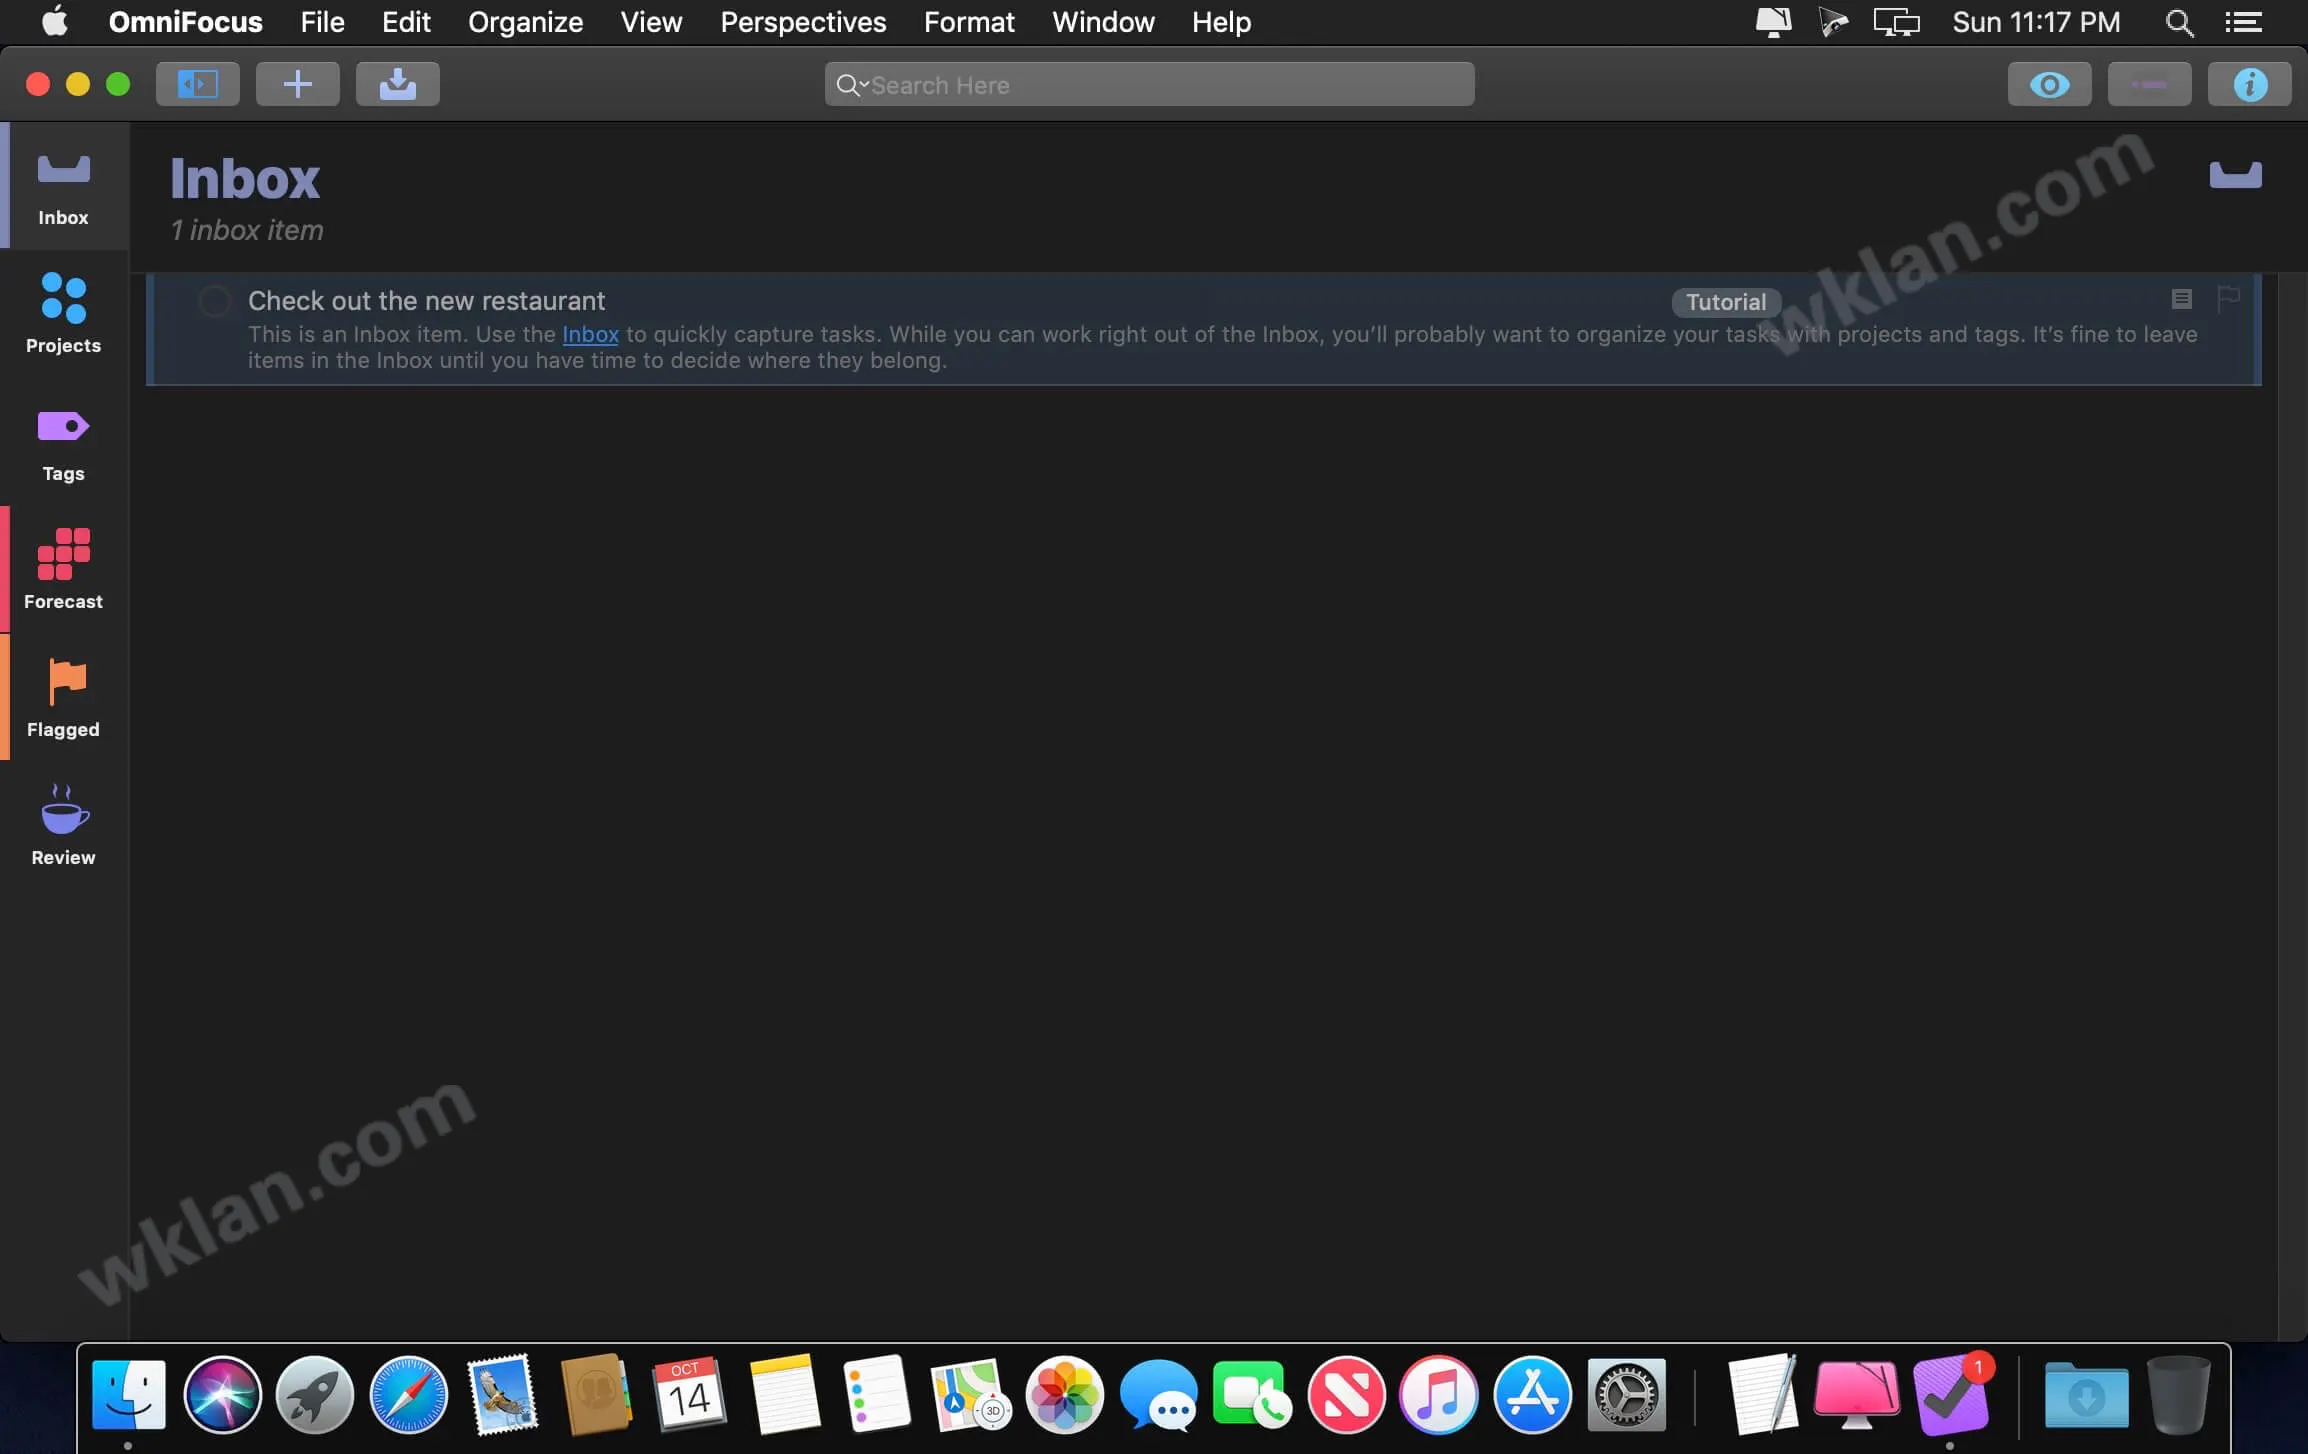Open Finder from the Dock
This screenshot has width=2308, height=1454.
[x=128, y=1394]
